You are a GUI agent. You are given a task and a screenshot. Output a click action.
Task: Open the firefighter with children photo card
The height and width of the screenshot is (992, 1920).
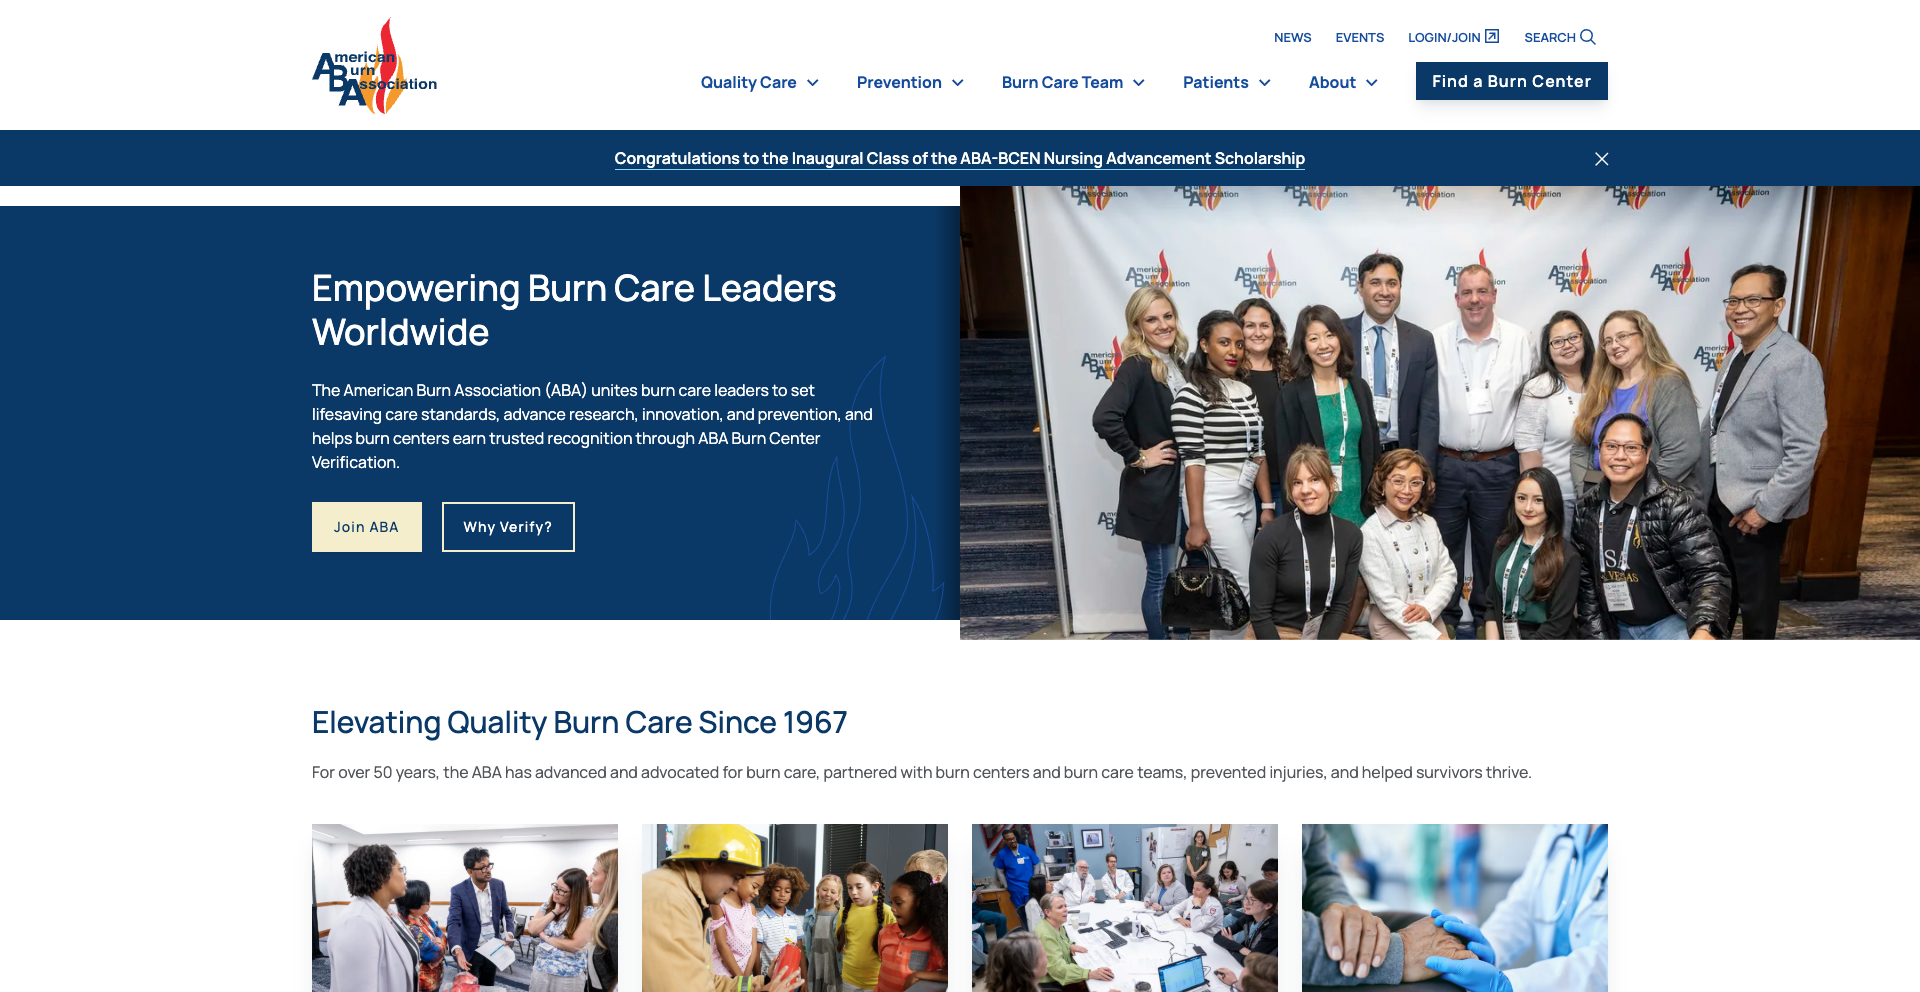point(795,908)
